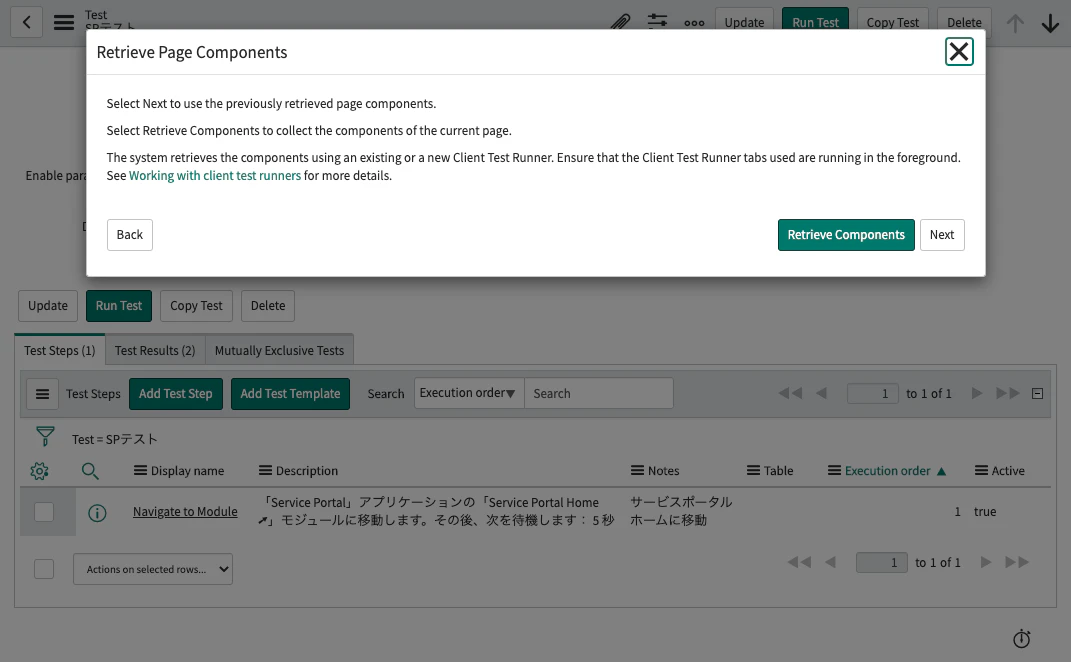Open Working with client test runners link

coord(214,176)
